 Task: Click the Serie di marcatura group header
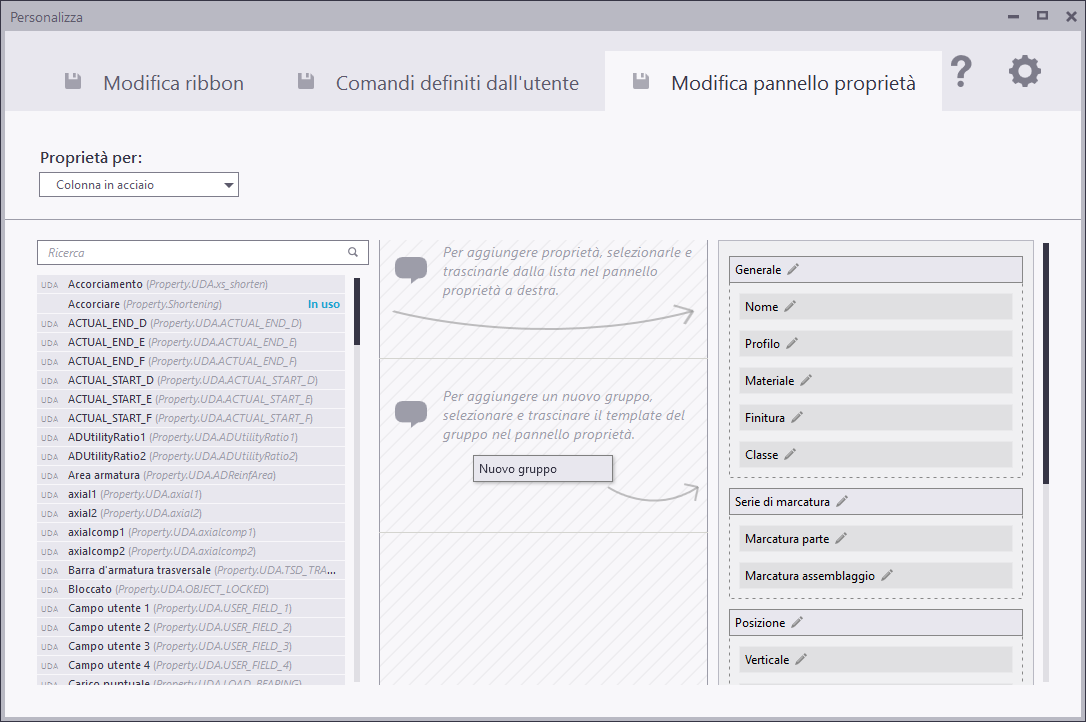pos(875,502)
